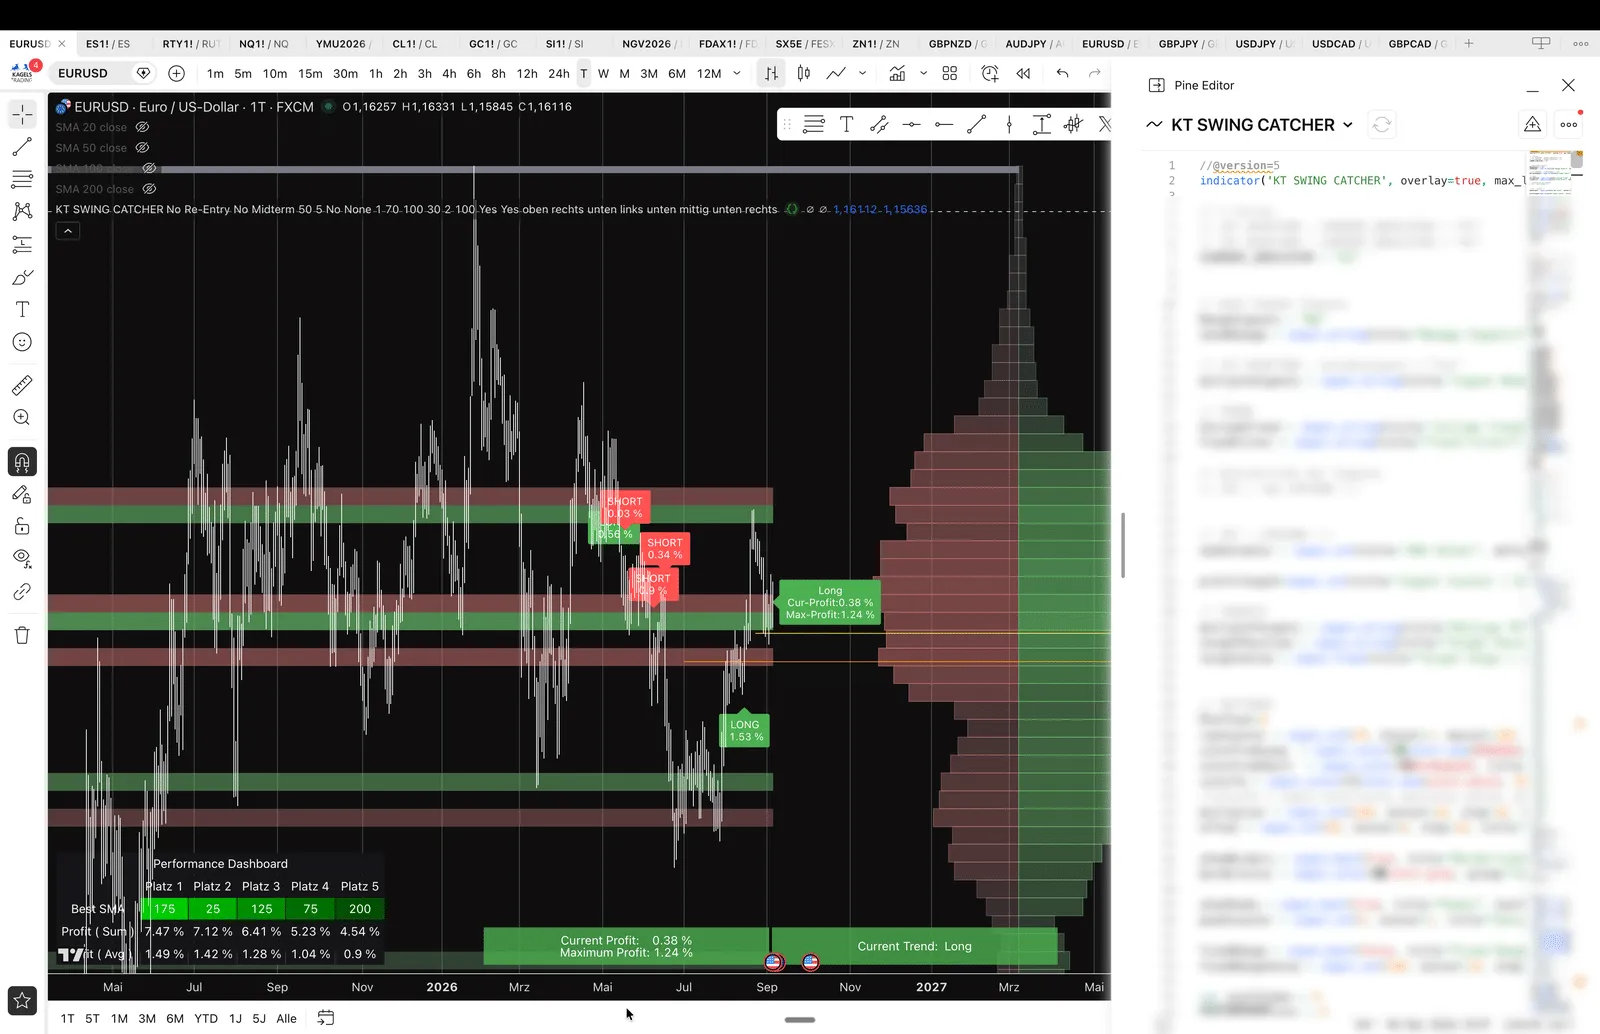Viewport: 1600px width, 1034px height.
Task: Toggle lock all drawing tools
Action: (22, 526)
